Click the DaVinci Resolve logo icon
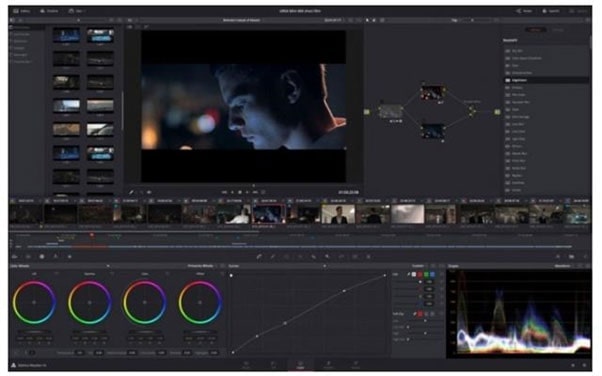The height and width of the screenshot is (376, 602). [x=13, y=365]
